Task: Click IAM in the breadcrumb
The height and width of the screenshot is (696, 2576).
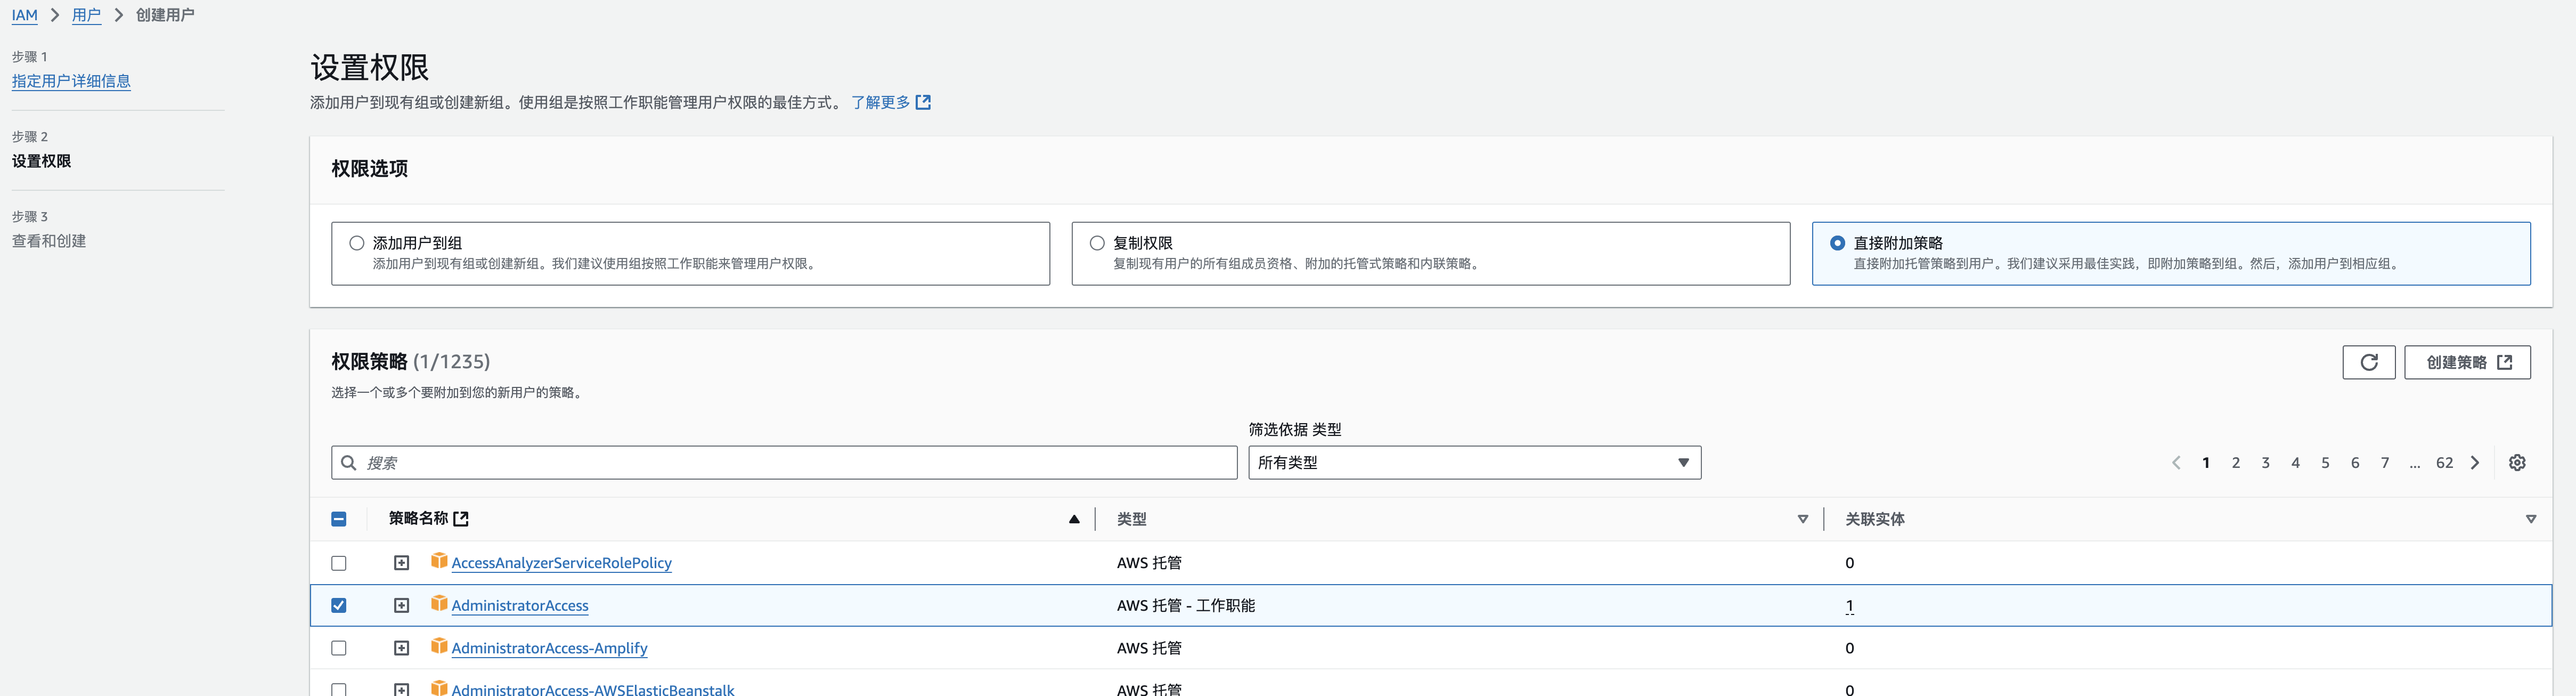Action: (24, 15)
